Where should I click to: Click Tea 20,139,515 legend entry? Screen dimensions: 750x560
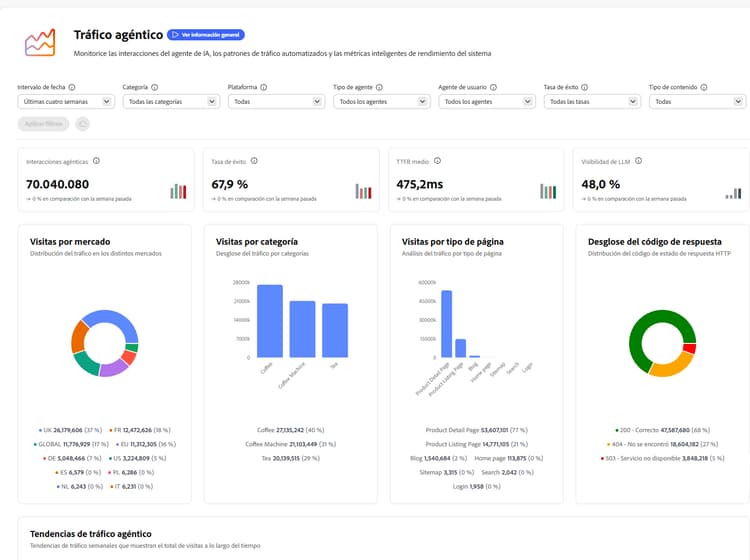point(290,458)
